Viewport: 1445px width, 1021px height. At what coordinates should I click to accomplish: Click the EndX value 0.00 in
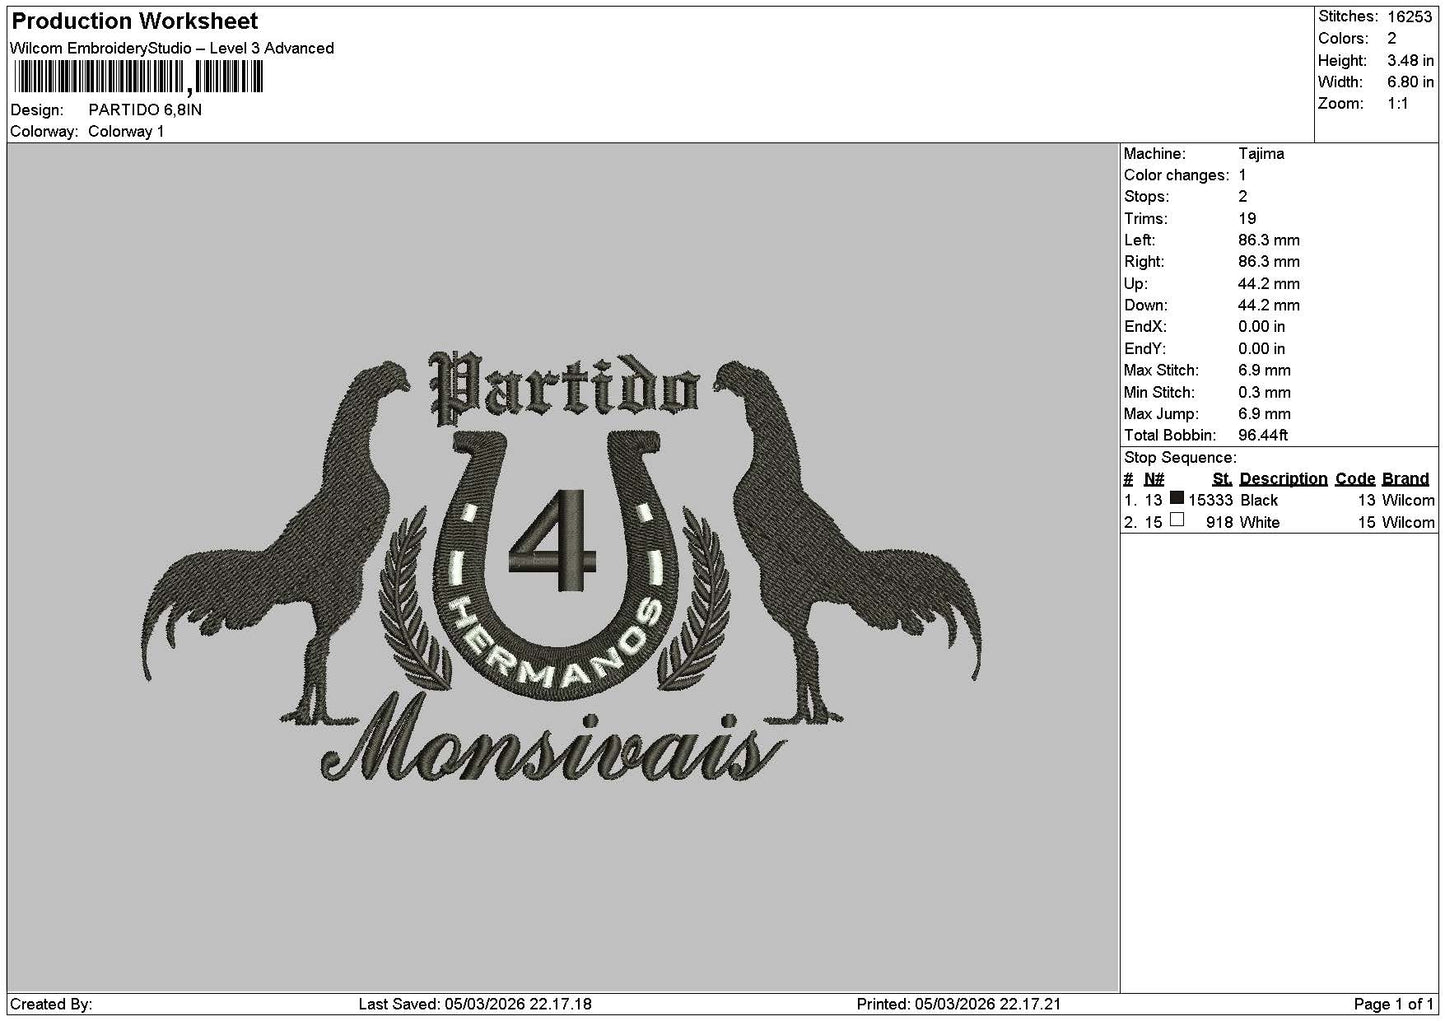[1262, 327]
